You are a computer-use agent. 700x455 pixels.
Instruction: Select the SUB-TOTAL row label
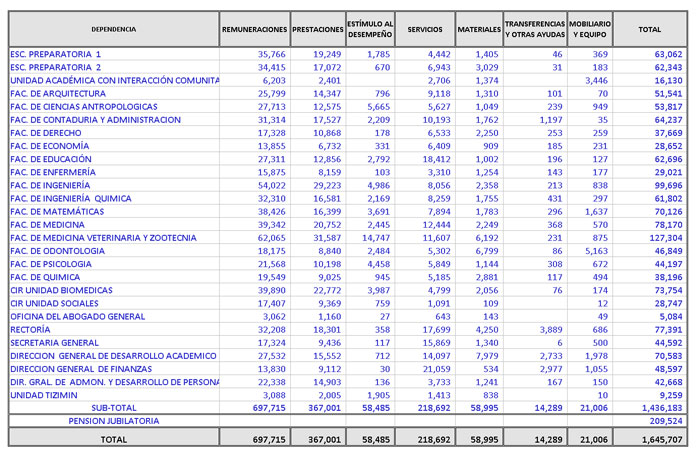(113, 408)
